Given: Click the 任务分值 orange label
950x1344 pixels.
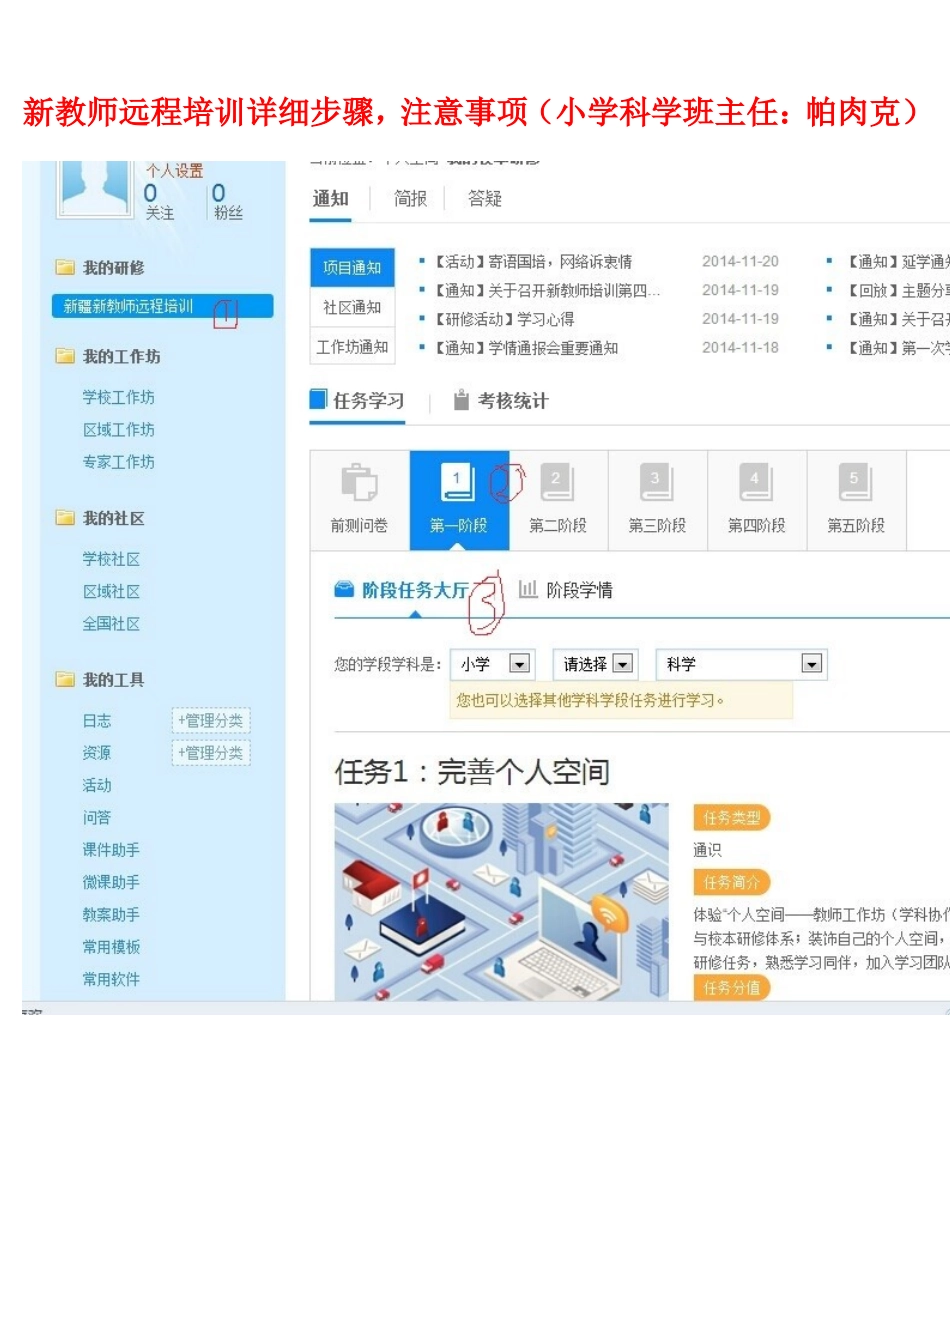Looking at the screenshot, I should 731,988.
